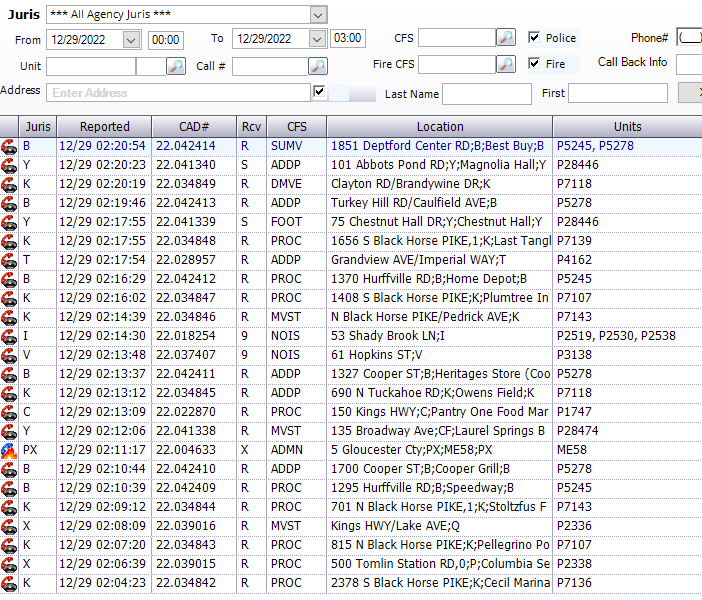
Task: Sort by the CFS column header
Action: pos(297,127)
